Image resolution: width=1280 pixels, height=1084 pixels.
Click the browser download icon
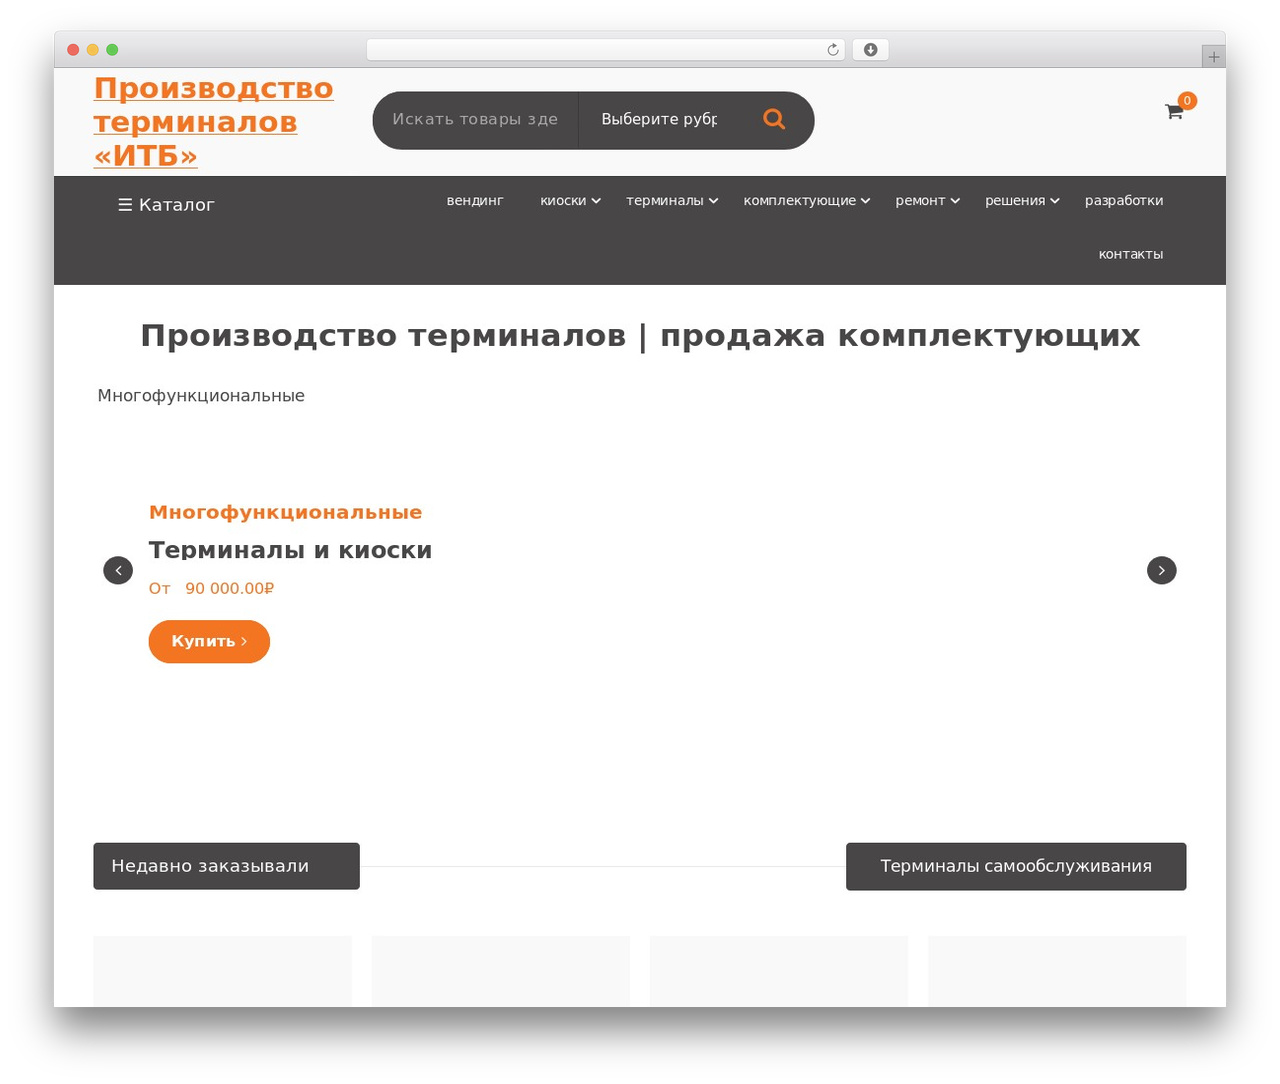tap(870, 50)
